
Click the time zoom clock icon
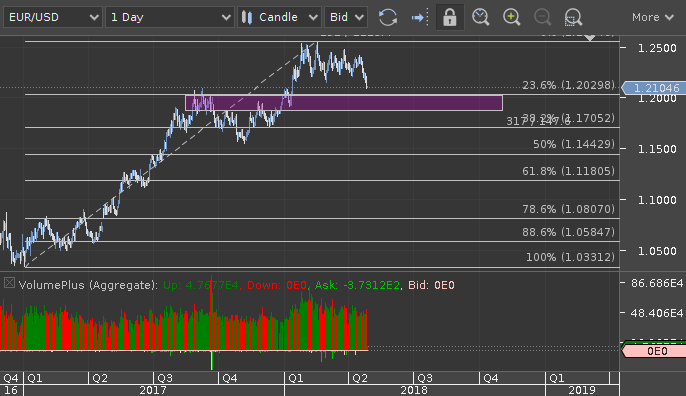coord(480,18)
